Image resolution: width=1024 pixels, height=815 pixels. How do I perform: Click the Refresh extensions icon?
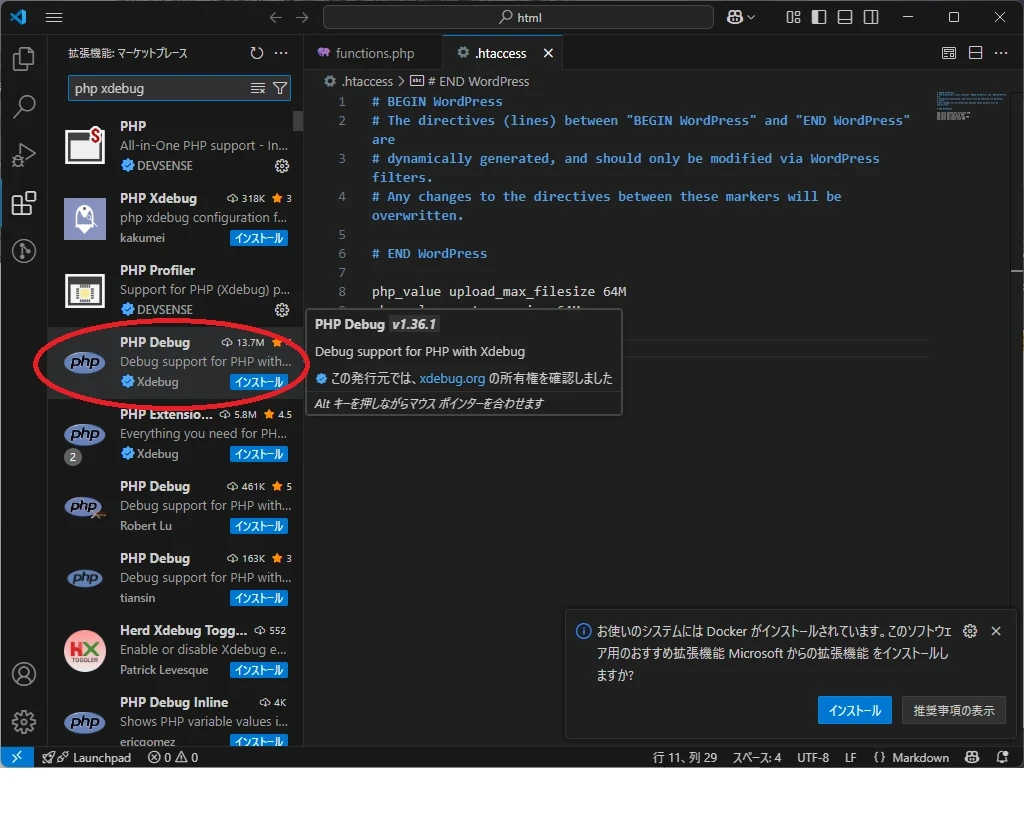257,53
